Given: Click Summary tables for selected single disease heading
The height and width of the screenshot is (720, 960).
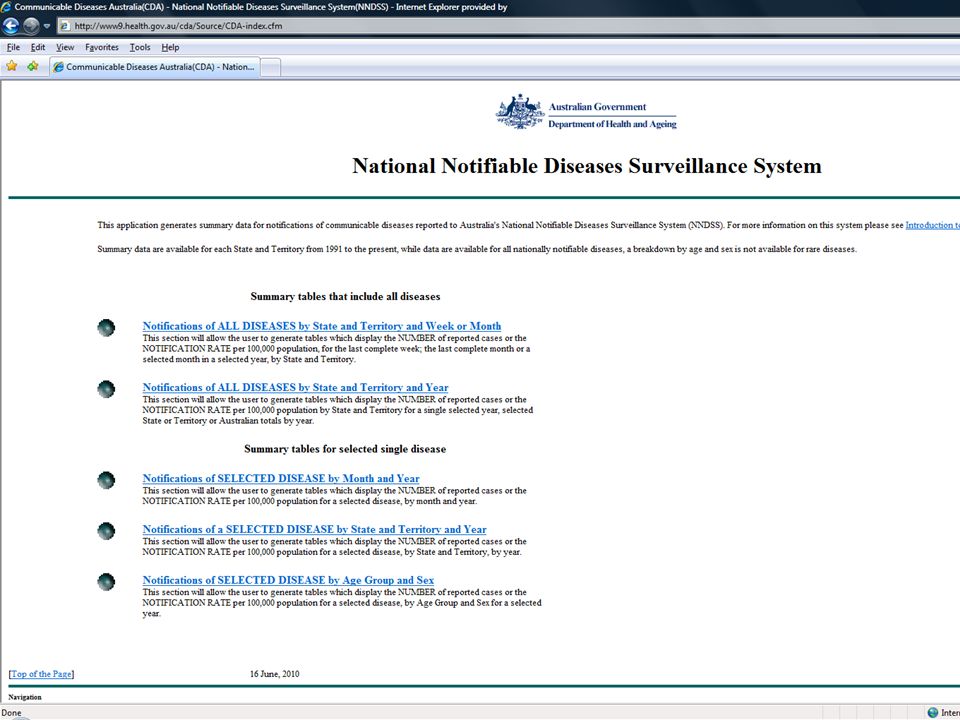Looking at the screenshot, I should 345,449.
